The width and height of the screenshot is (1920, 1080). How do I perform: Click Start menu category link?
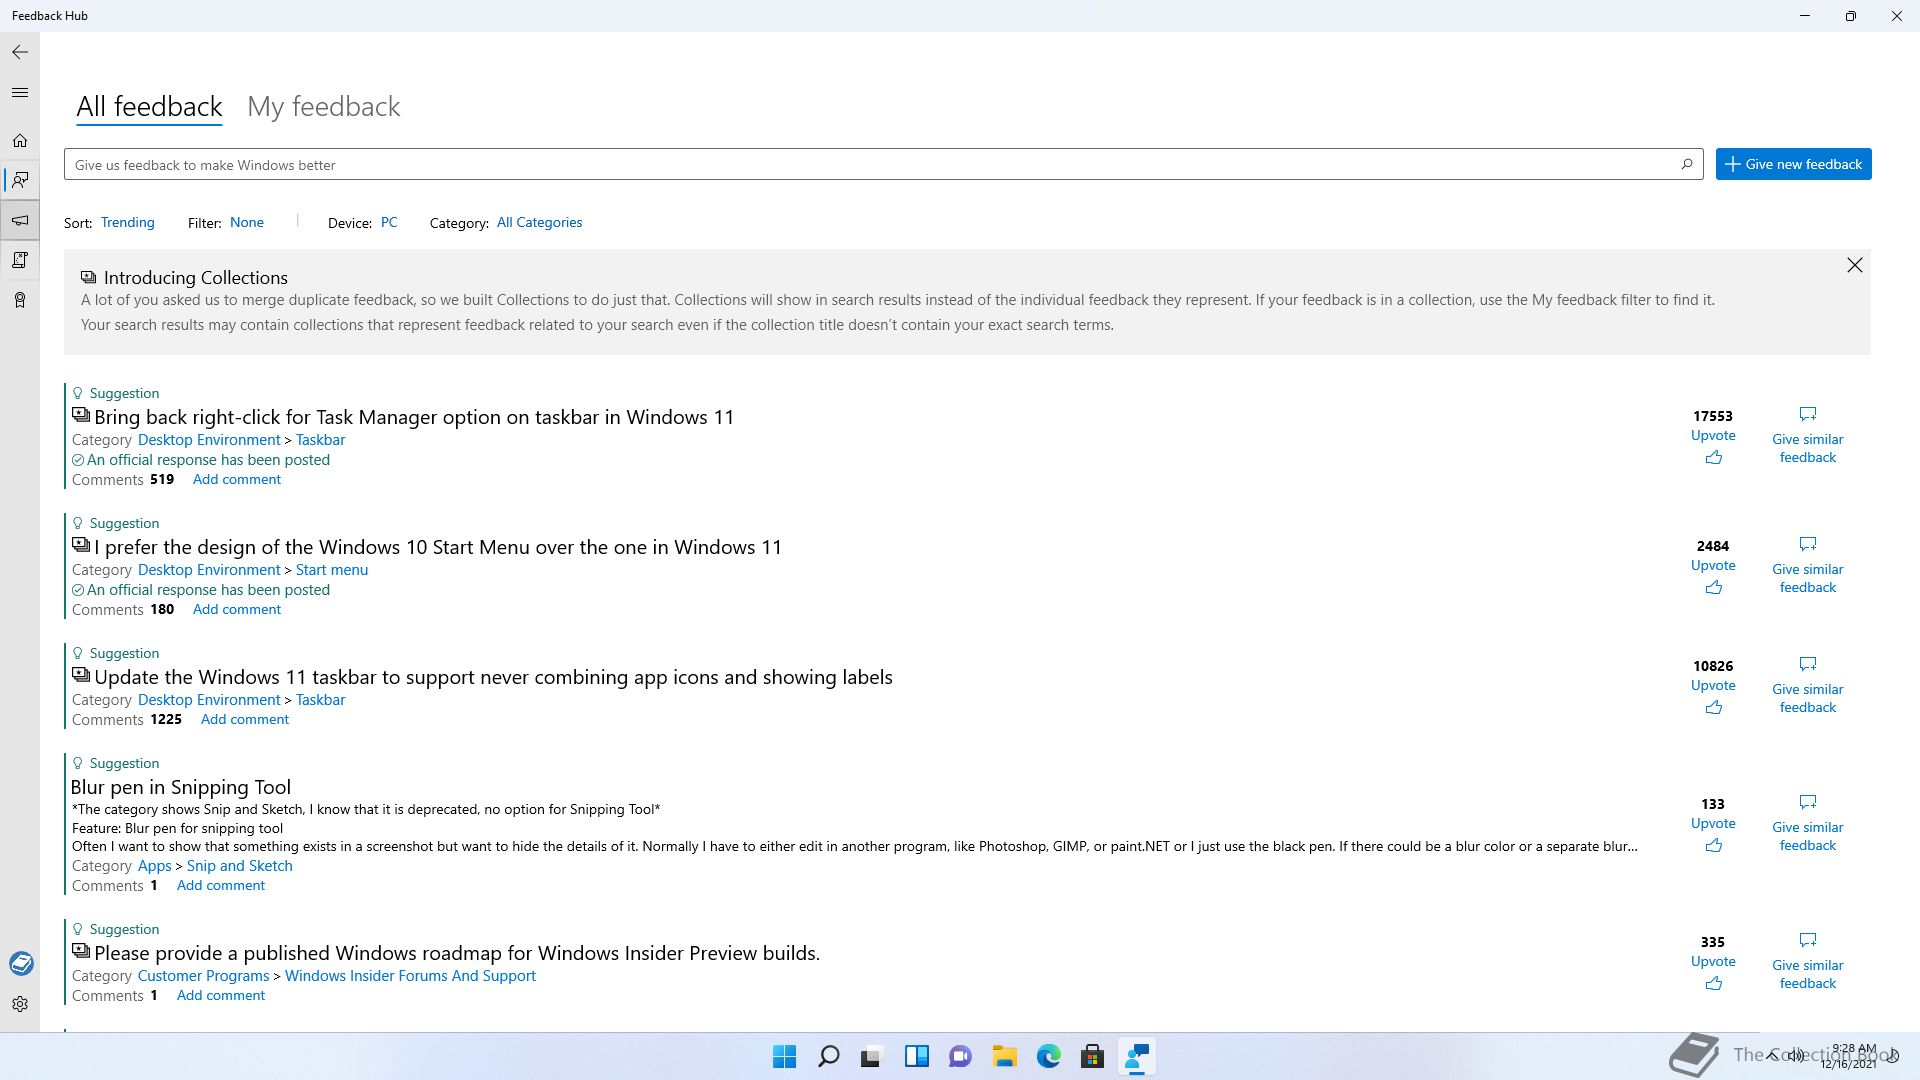click(332, 570)
